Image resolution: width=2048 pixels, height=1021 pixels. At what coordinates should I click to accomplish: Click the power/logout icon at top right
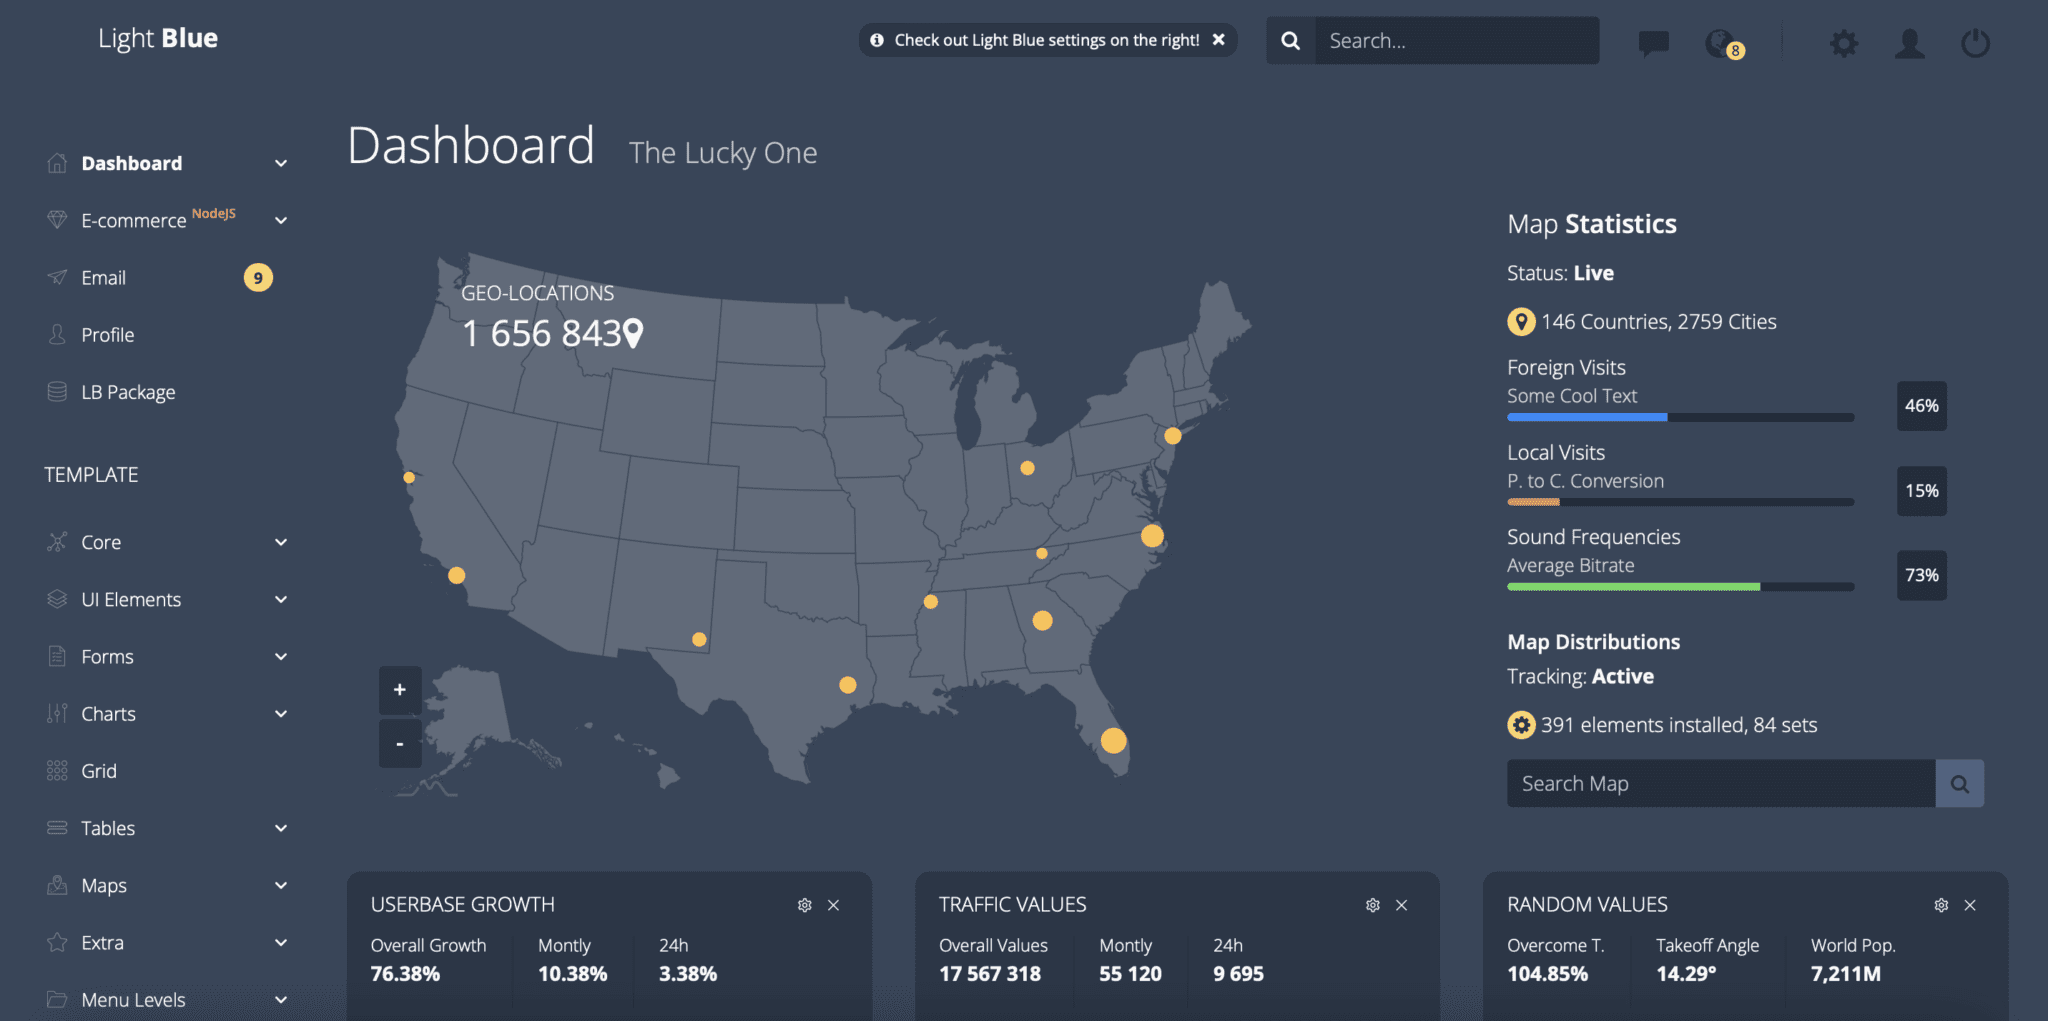1975,42
